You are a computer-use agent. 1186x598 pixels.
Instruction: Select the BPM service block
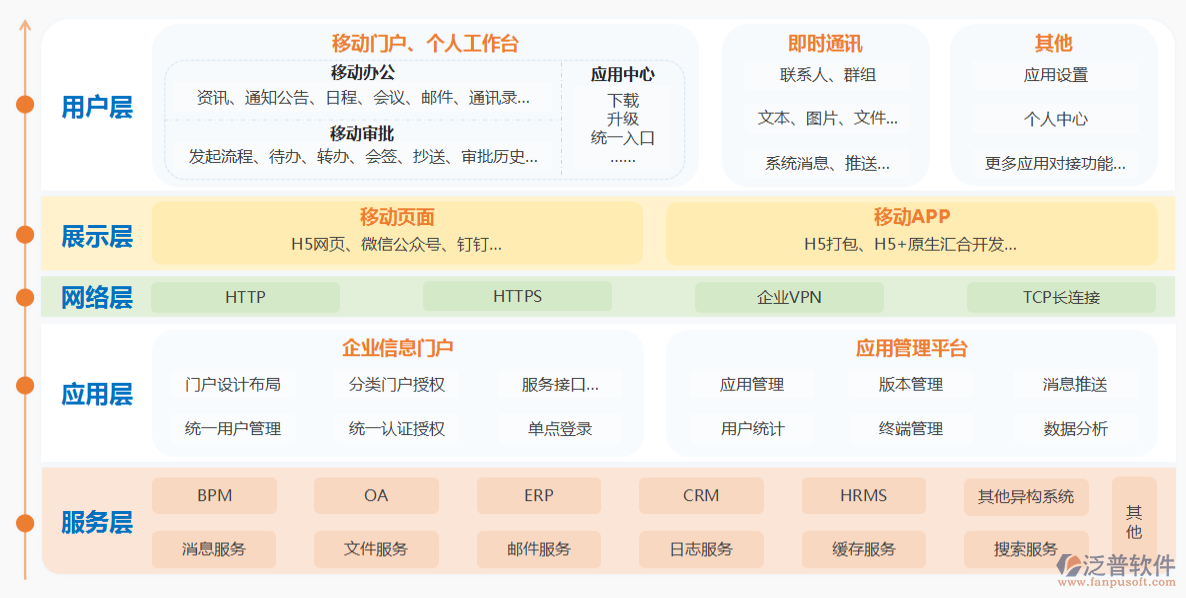[214, 495]
